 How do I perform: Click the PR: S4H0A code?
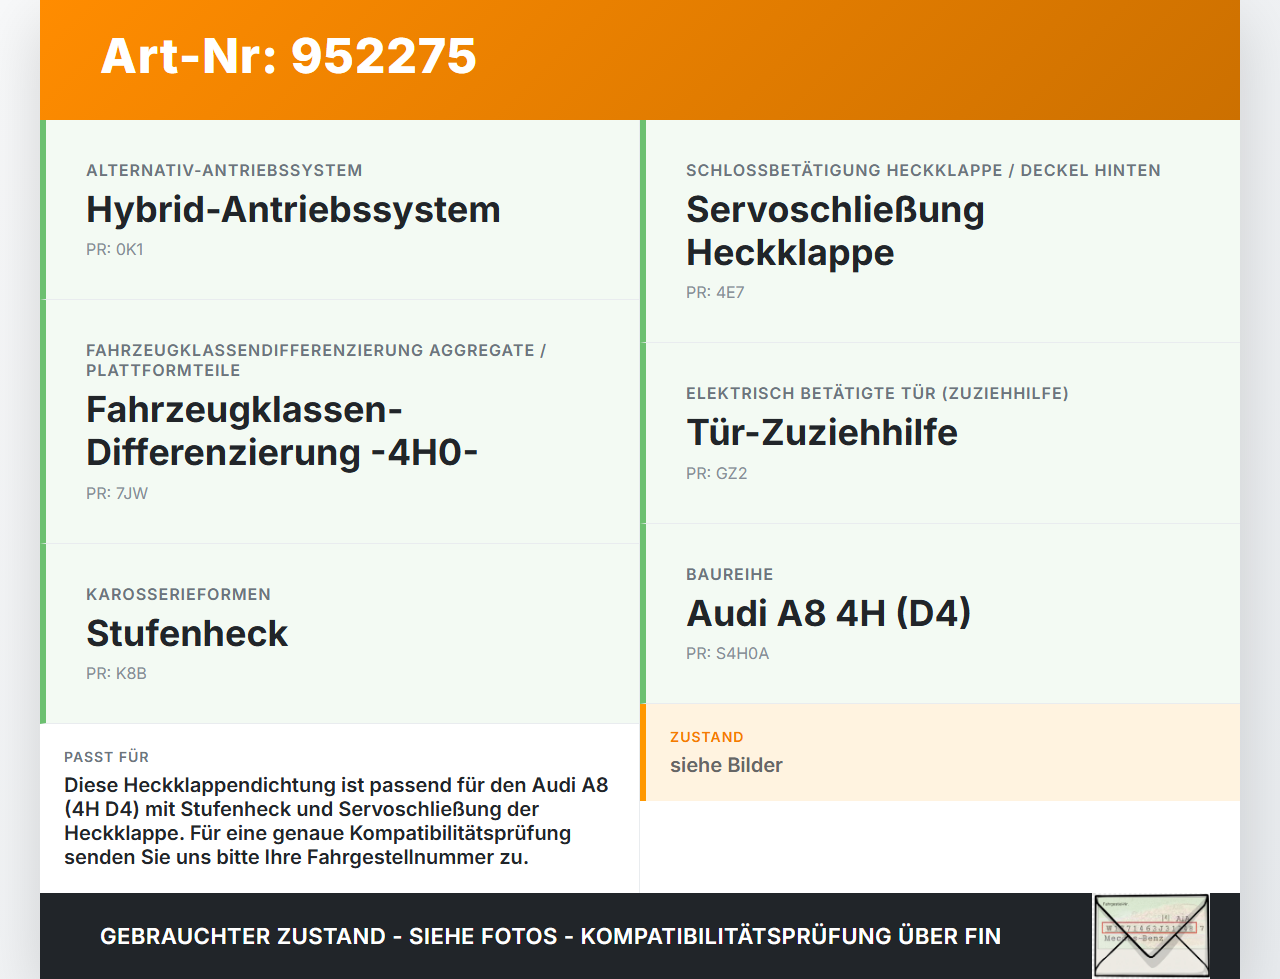coord(727,653)
